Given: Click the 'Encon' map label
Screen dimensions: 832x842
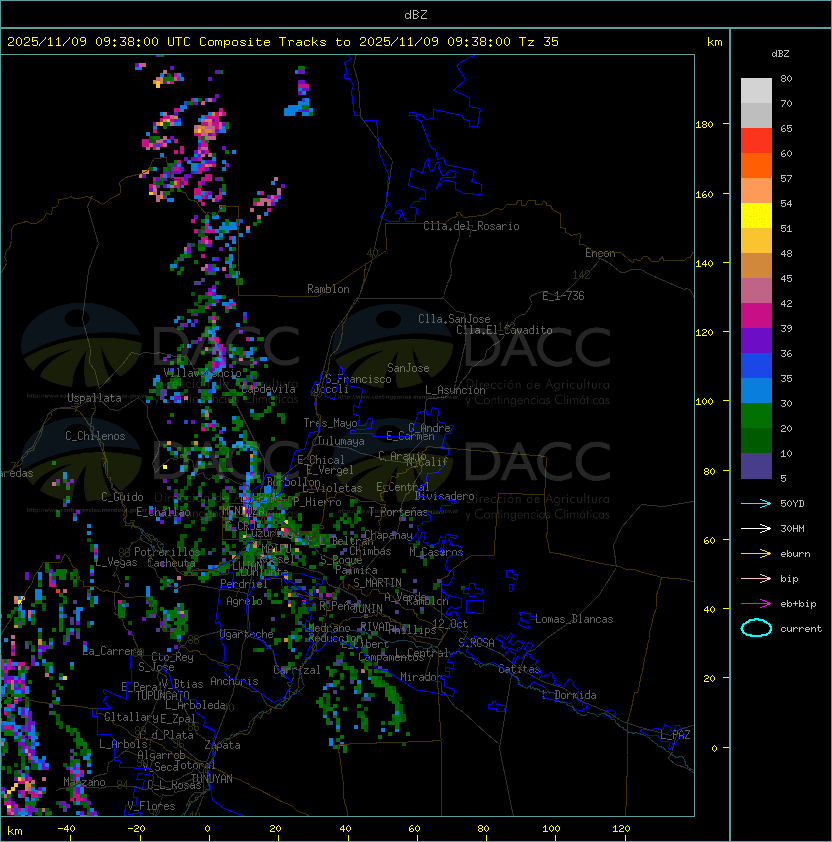Looking at the screenshot, I should 600,253.
